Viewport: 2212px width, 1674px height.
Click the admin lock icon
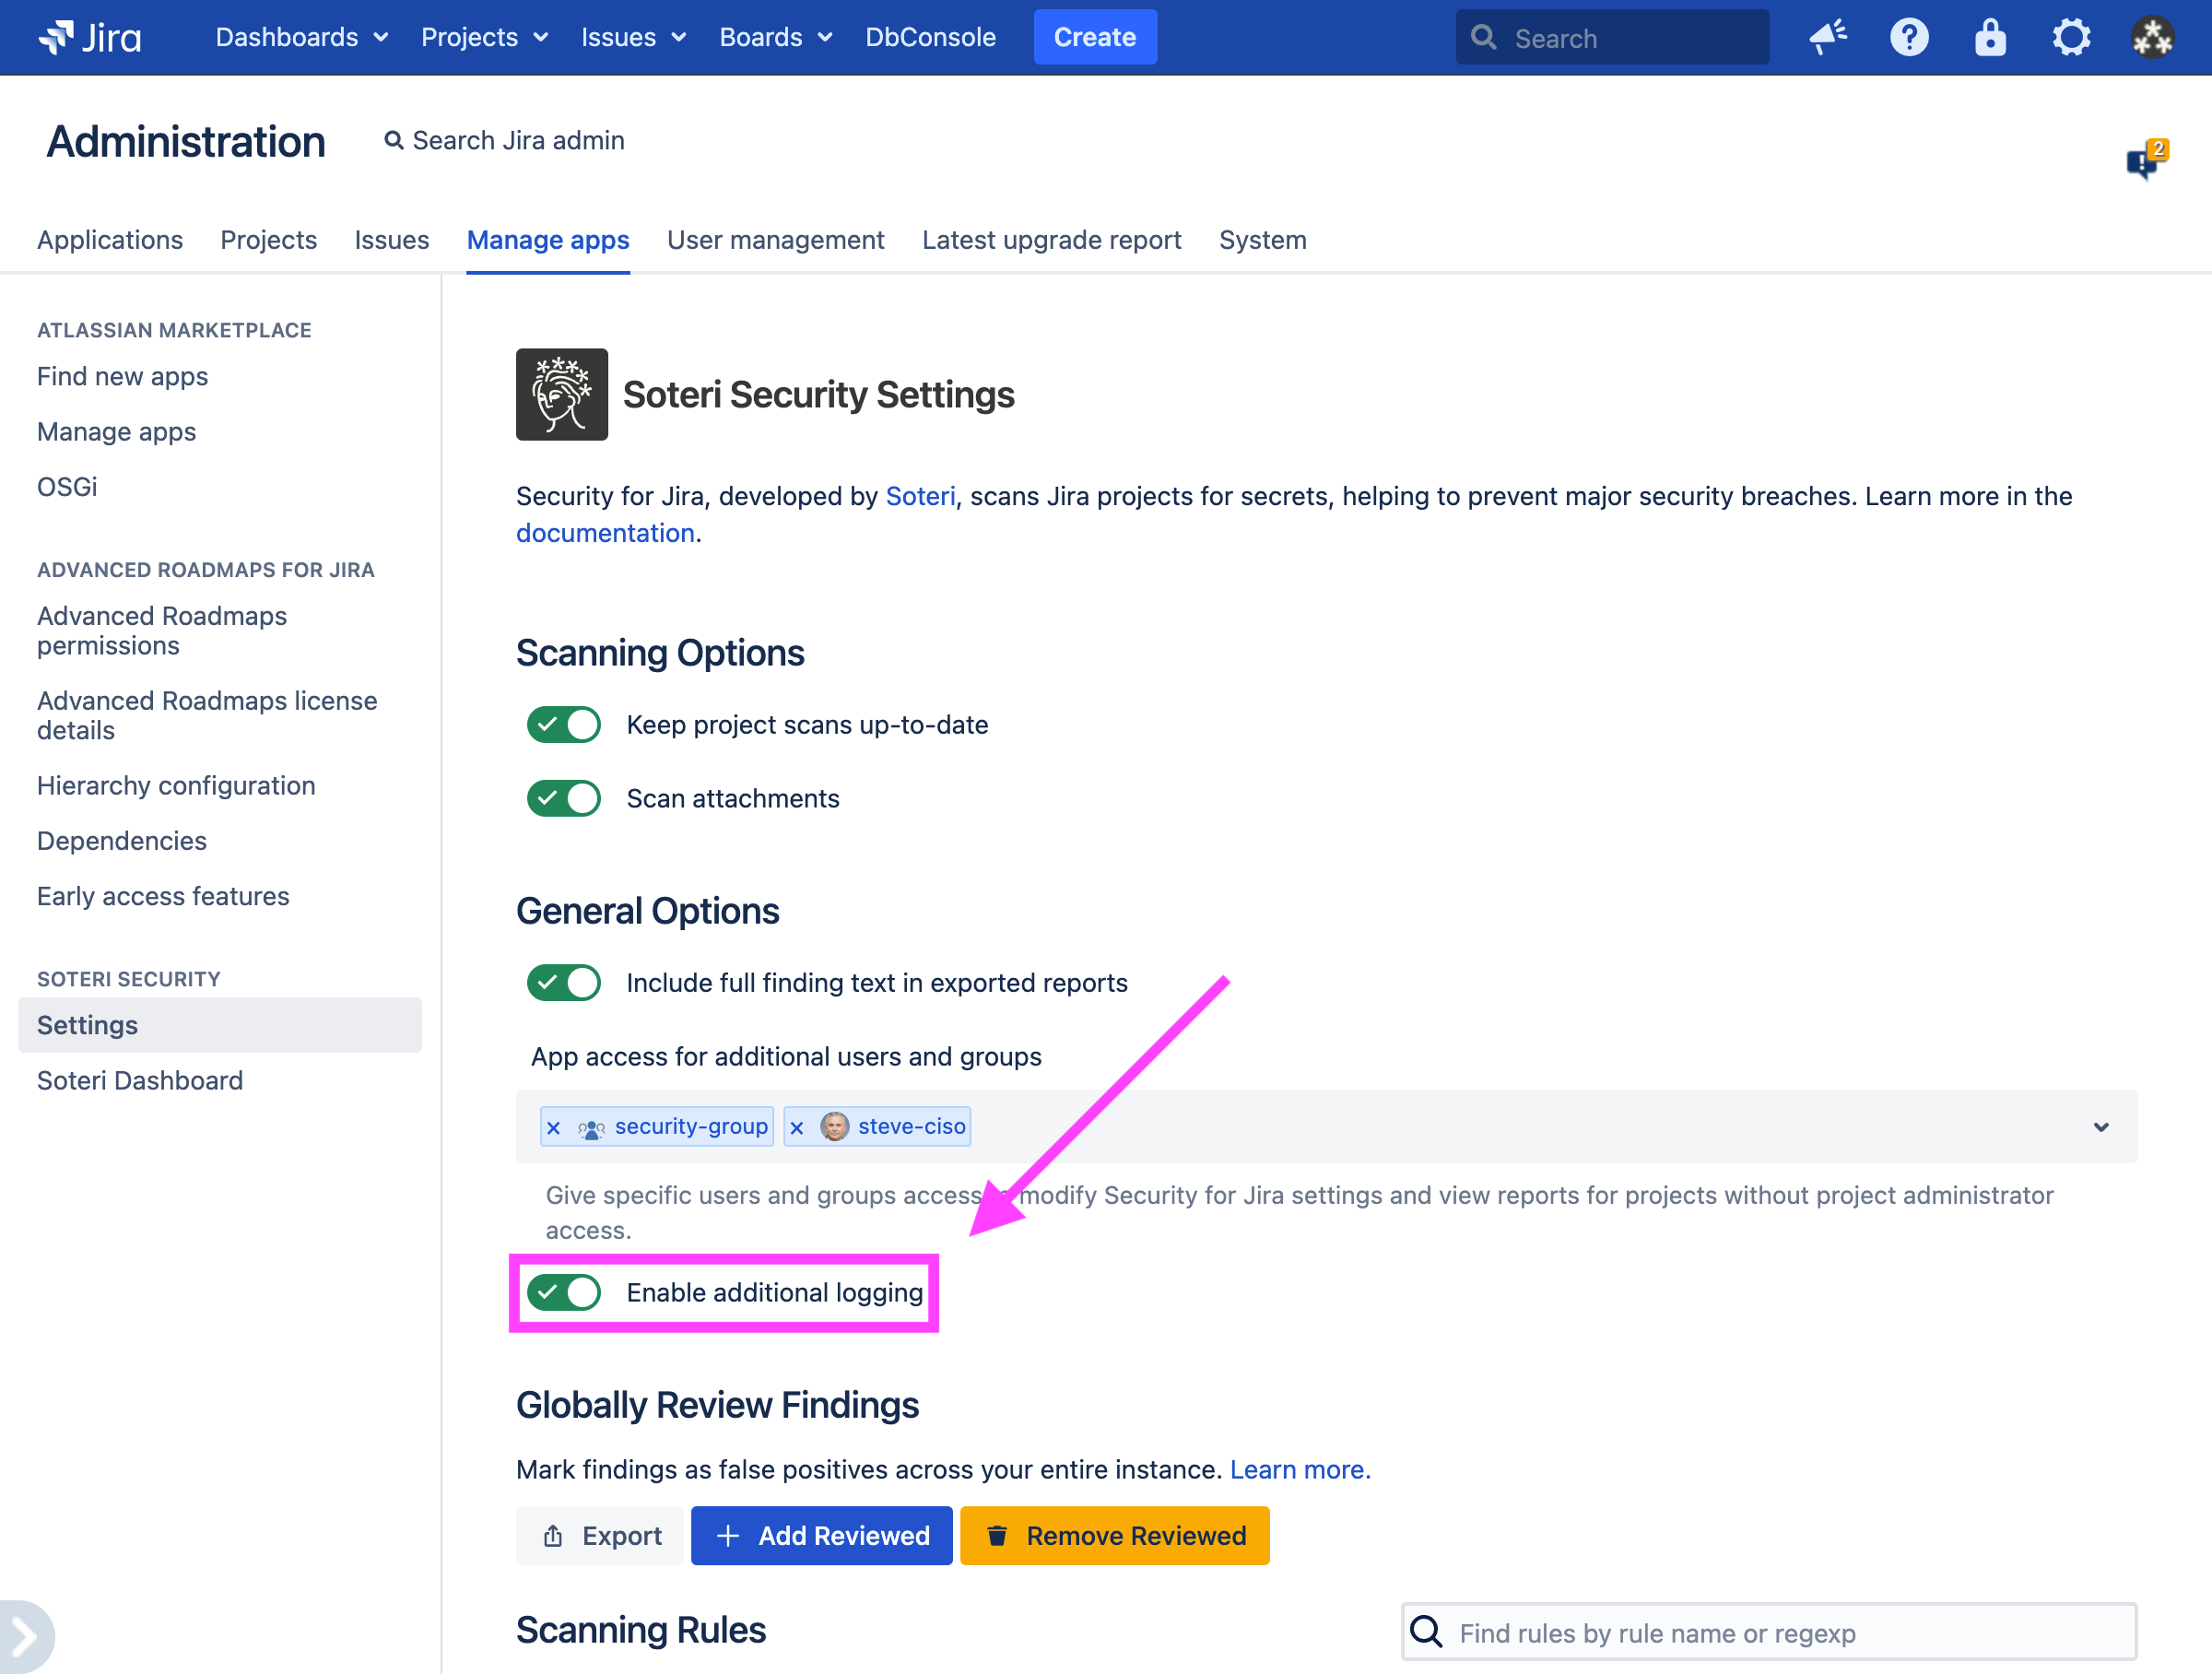click(x=1989, y=37)
